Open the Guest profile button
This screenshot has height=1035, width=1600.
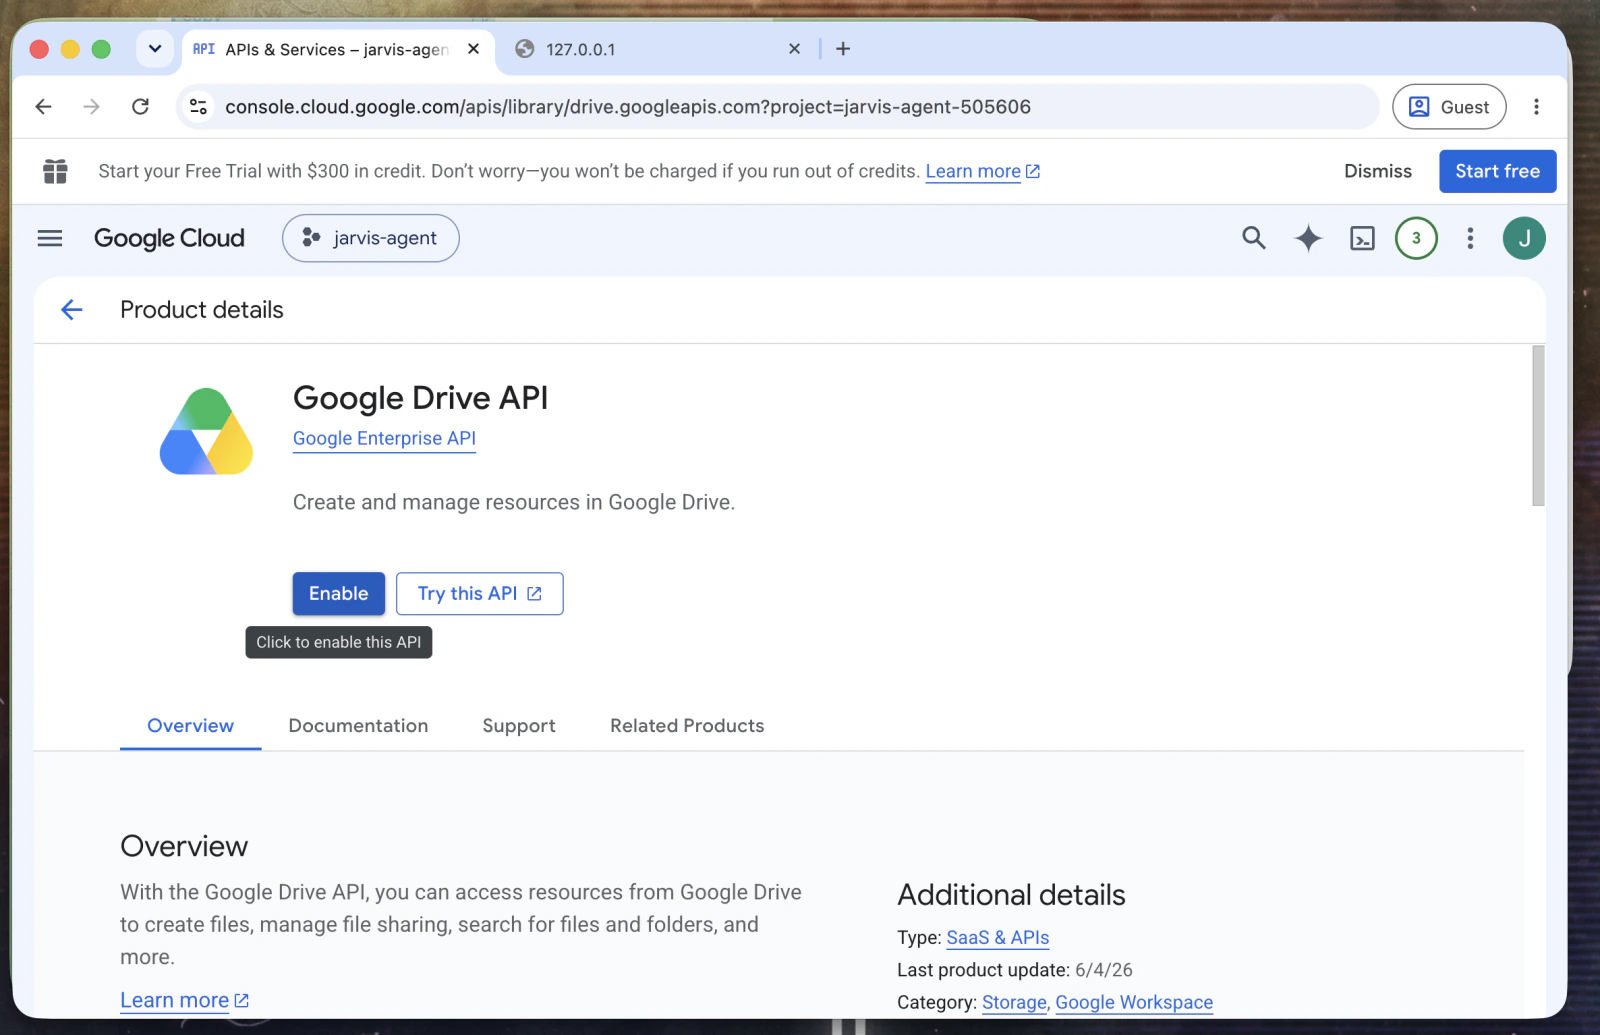(x=1449, y=107)
